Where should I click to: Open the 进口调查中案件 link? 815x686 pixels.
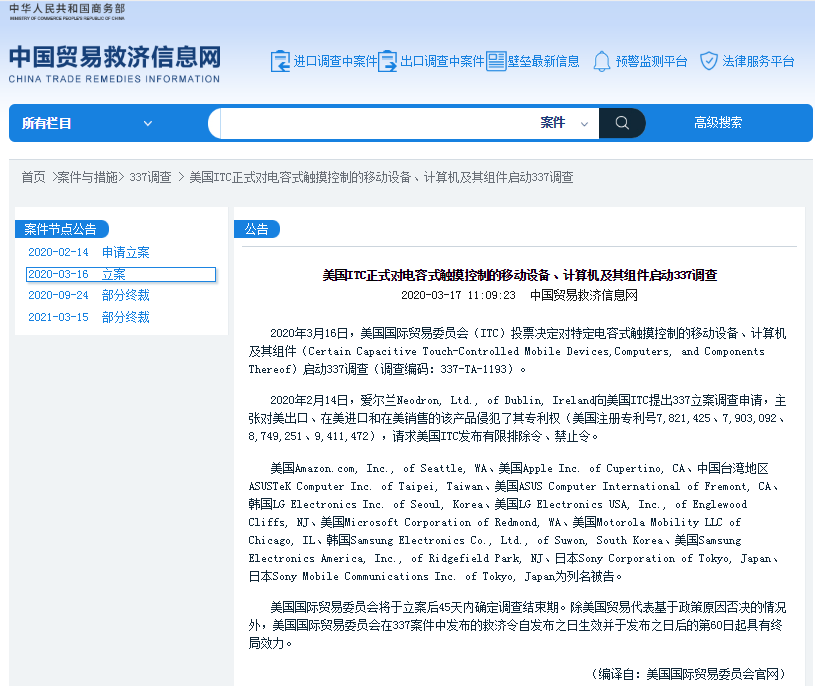coord(335,61)
